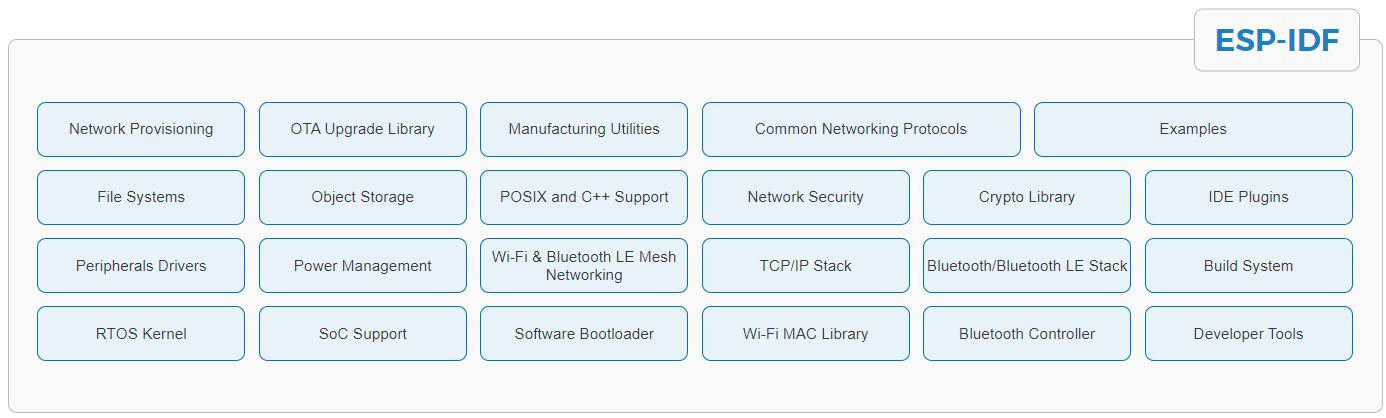Open the Manufacturing Utilities component

pyautogui.click(x=584, y=129)
